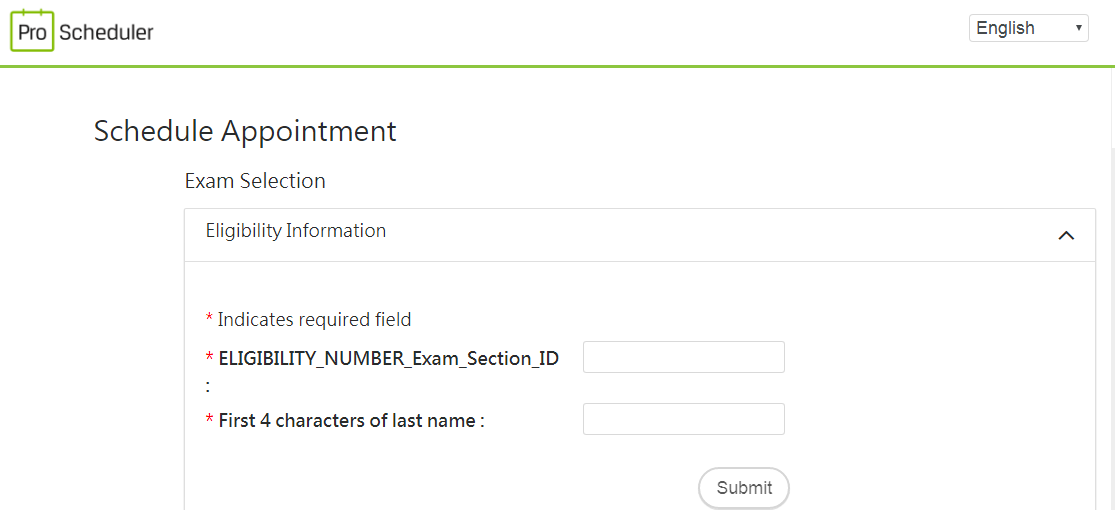This screenshot has width=1115, height=510.
Task: Click the green divider line under the header
Action: 558,67
